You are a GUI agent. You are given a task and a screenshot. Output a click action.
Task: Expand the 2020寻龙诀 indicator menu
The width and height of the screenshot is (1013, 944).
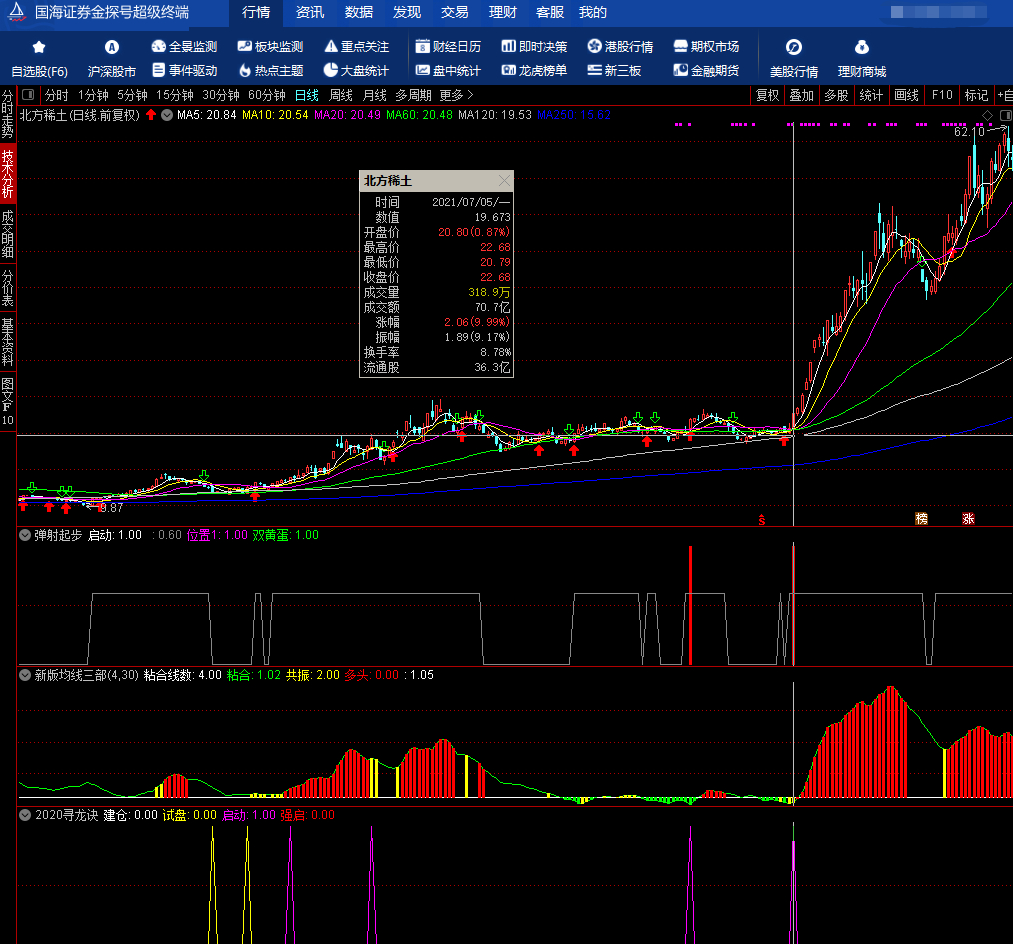coord(25,815)
